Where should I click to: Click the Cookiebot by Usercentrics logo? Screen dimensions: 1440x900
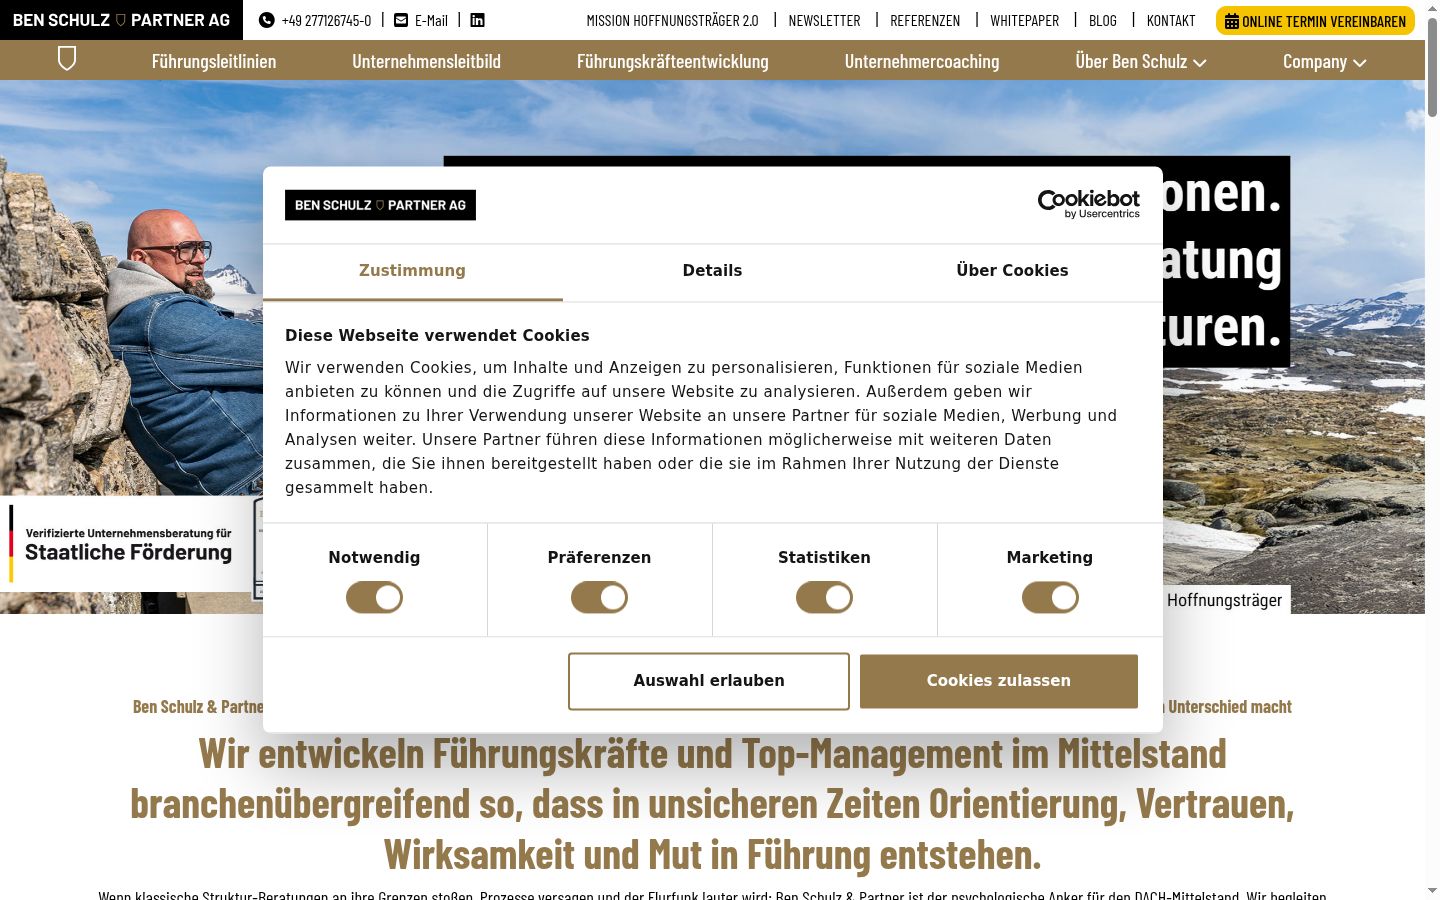(x=1089, y=204)
